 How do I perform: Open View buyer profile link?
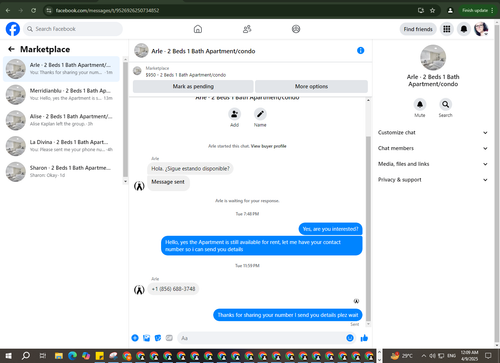(x=268, y=146)
